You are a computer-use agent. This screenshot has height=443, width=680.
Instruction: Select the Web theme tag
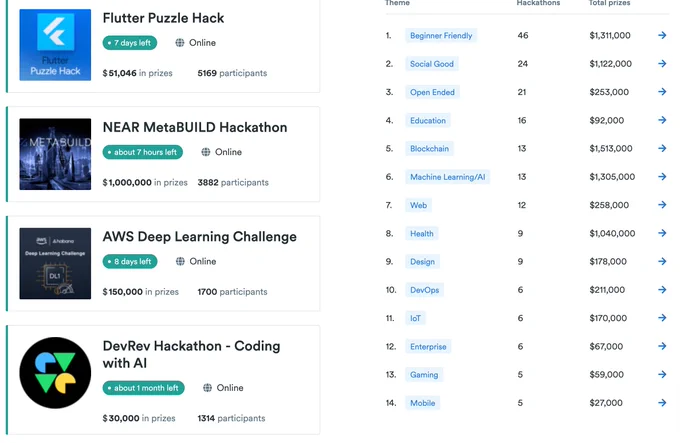pos(418,205)
